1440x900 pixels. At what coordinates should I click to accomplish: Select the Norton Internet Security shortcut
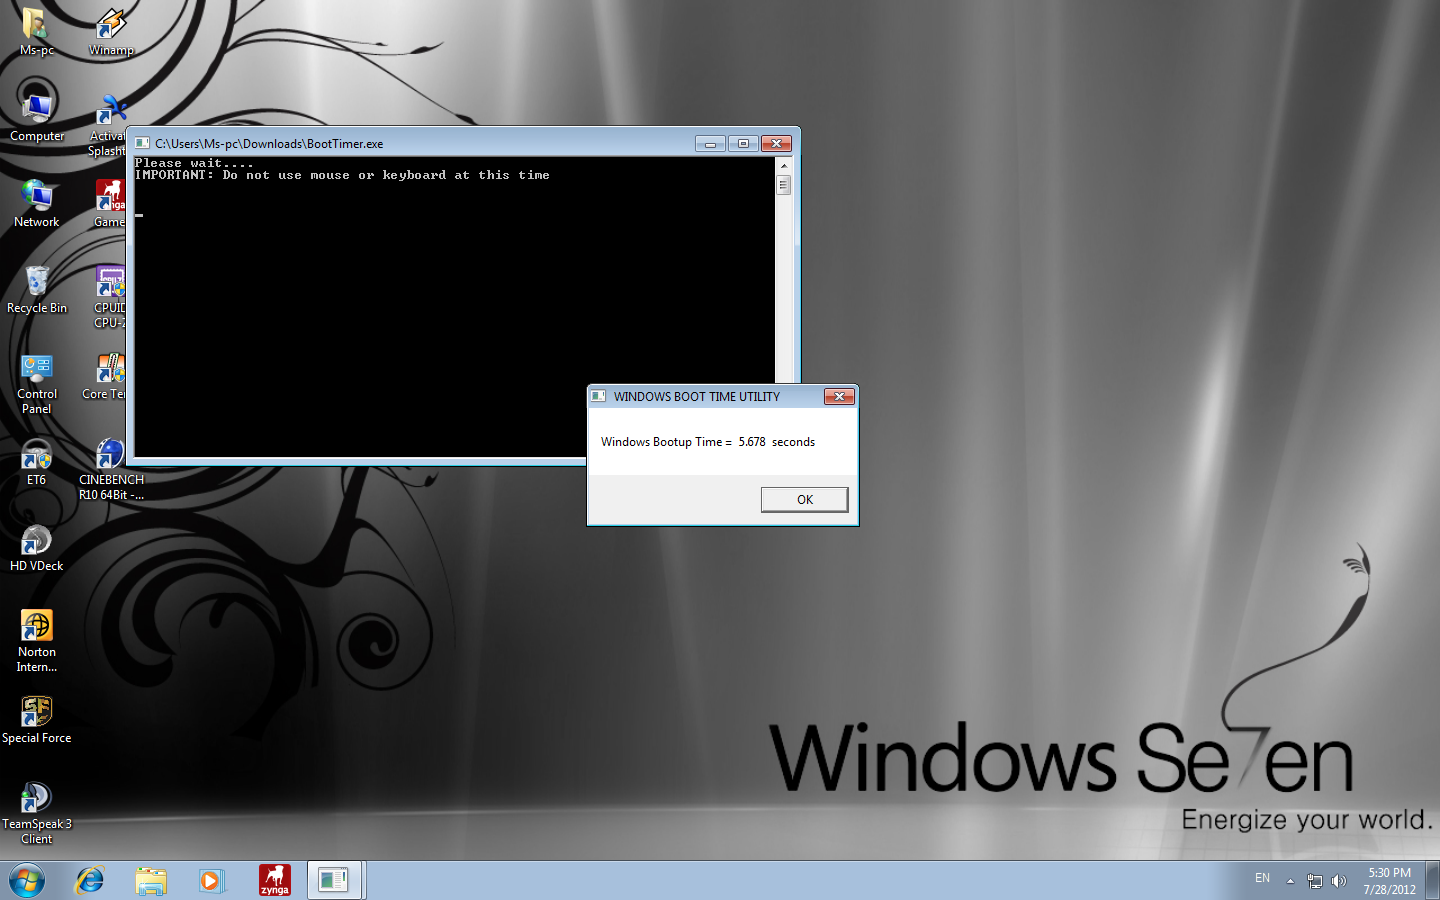coord(37,641)
